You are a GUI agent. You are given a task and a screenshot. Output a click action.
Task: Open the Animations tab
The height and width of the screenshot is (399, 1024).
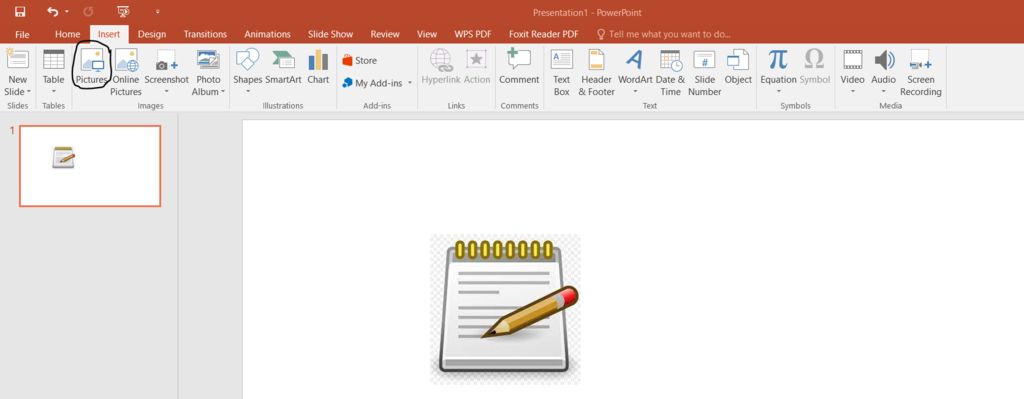tap(267, 34)
